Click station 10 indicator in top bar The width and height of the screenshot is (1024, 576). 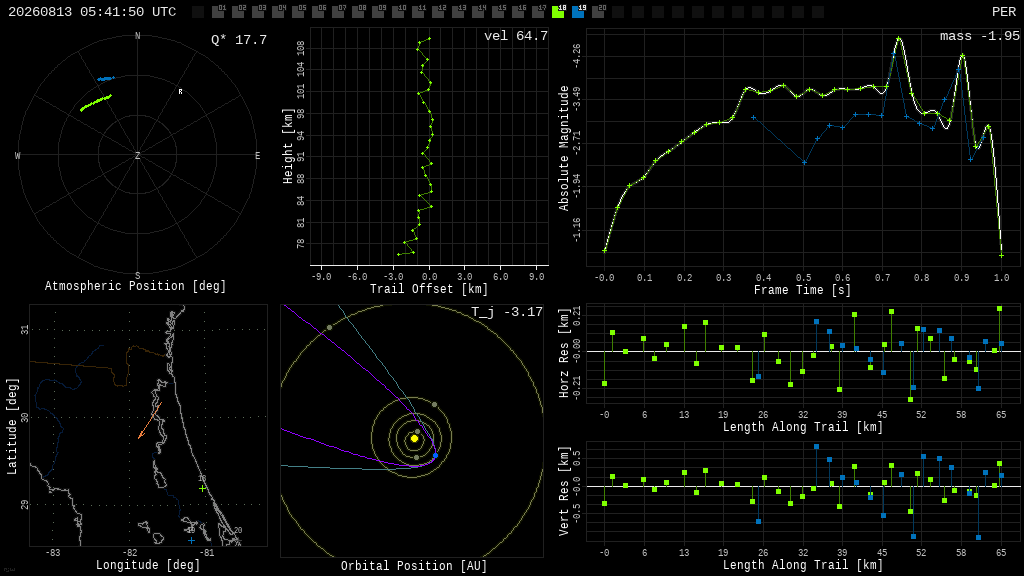(398, 11)
